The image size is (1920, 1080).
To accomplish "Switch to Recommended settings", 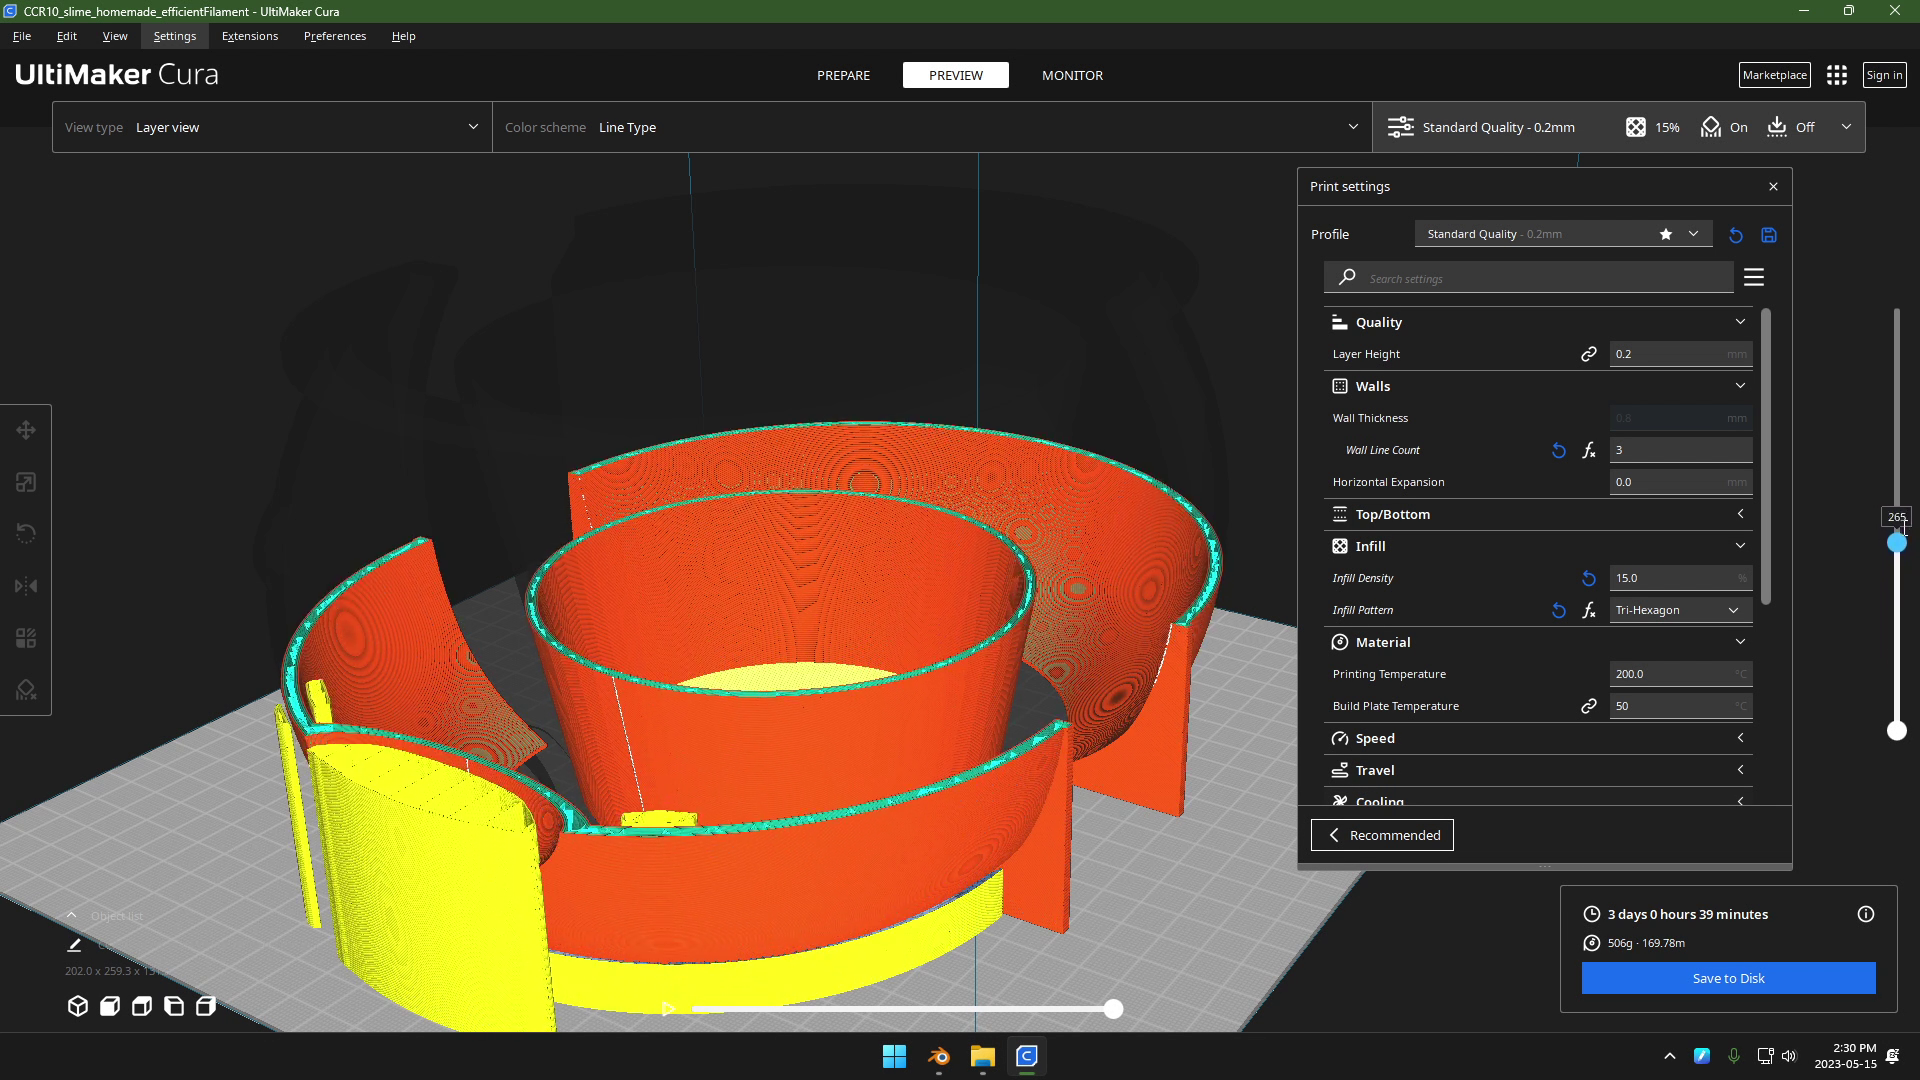I will click(1382, 835).
